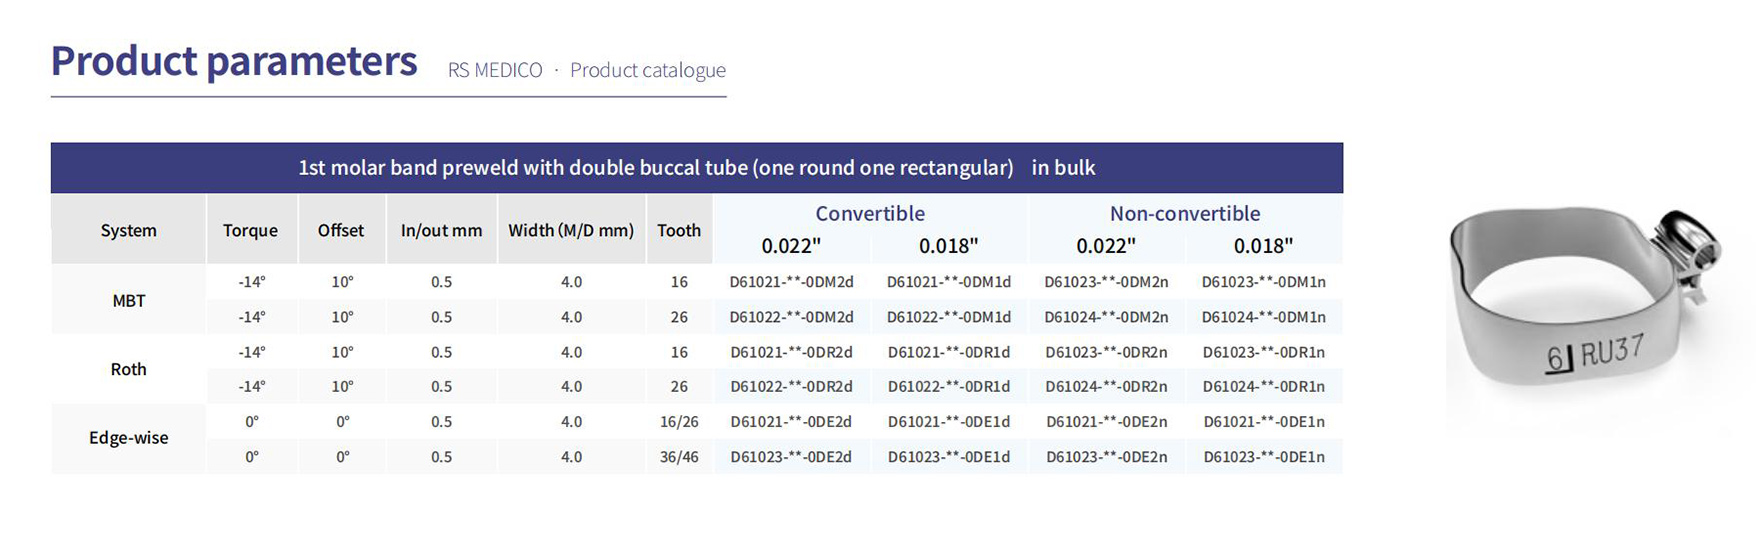This screenshot has width=1756, height=551.
Task: Click 0.022" under the Convertible header
Action: pos(791,246)
